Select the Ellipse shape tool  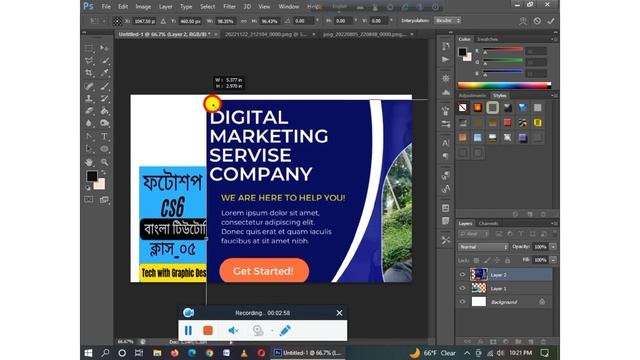(104, 149)
